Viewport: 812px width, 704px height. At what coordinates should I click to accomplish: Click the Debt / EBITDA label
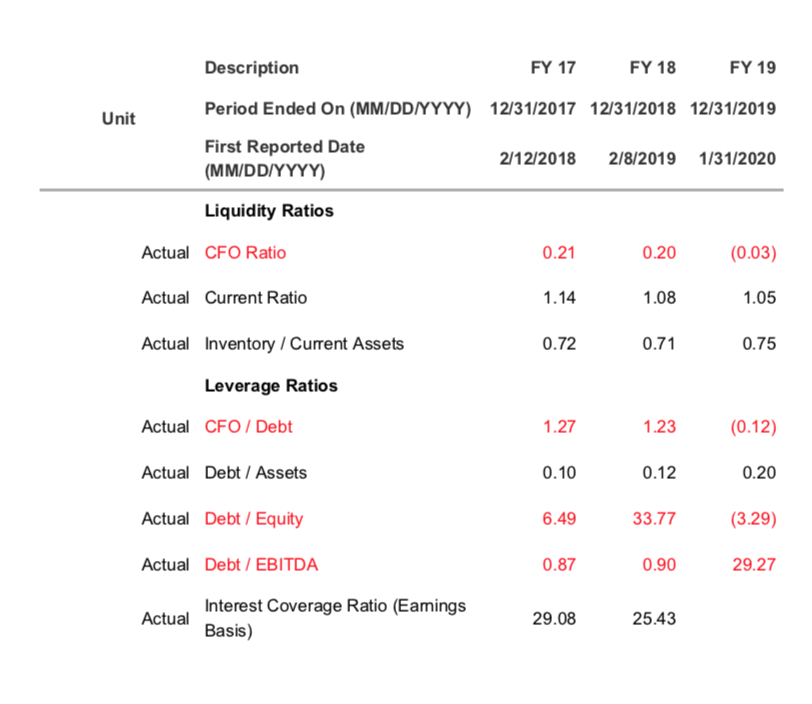(x=261, y=565)
